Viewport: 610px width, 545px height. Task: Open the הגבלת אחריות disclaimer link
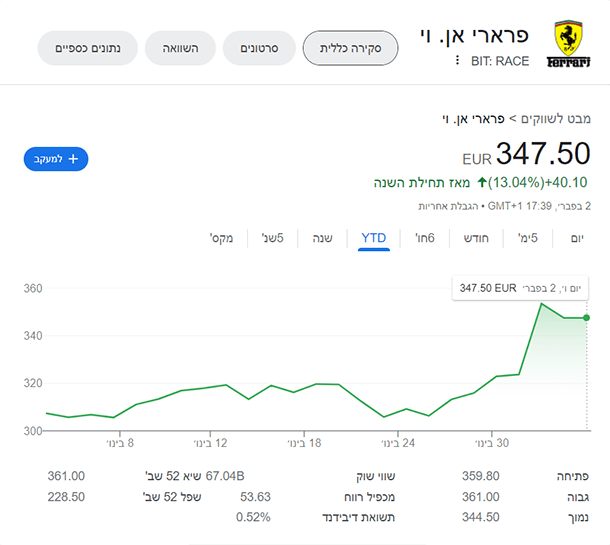[448, 206]
